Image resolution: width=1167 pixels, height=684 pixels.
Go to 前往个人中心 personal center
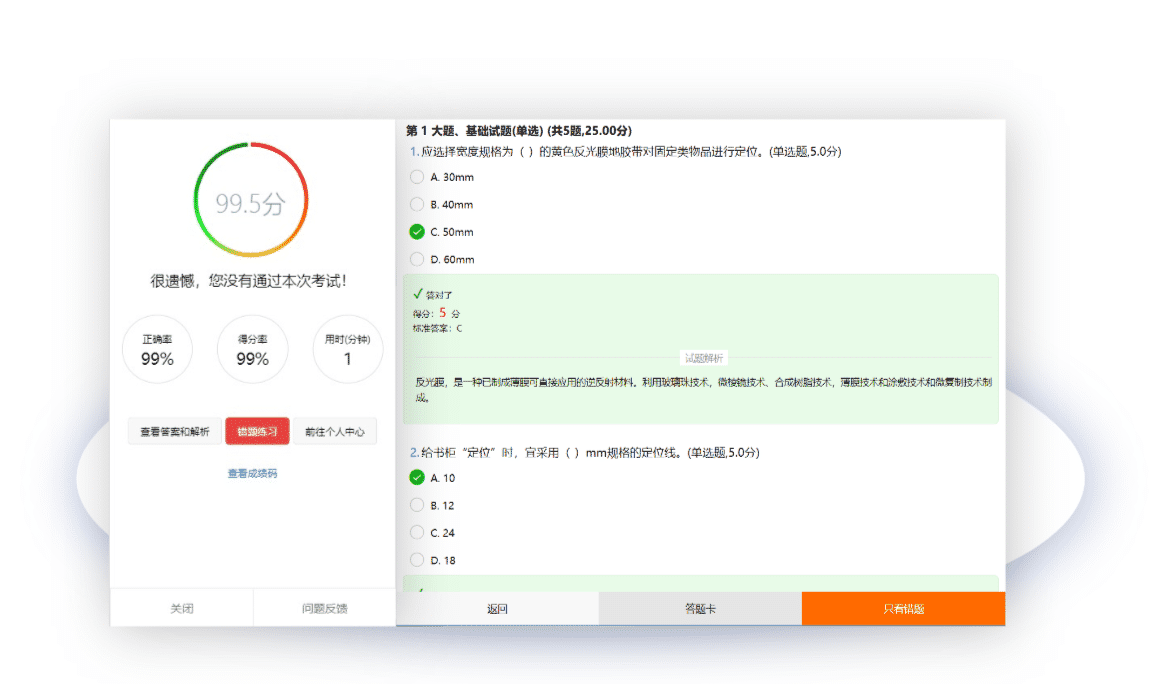point(335,432)
